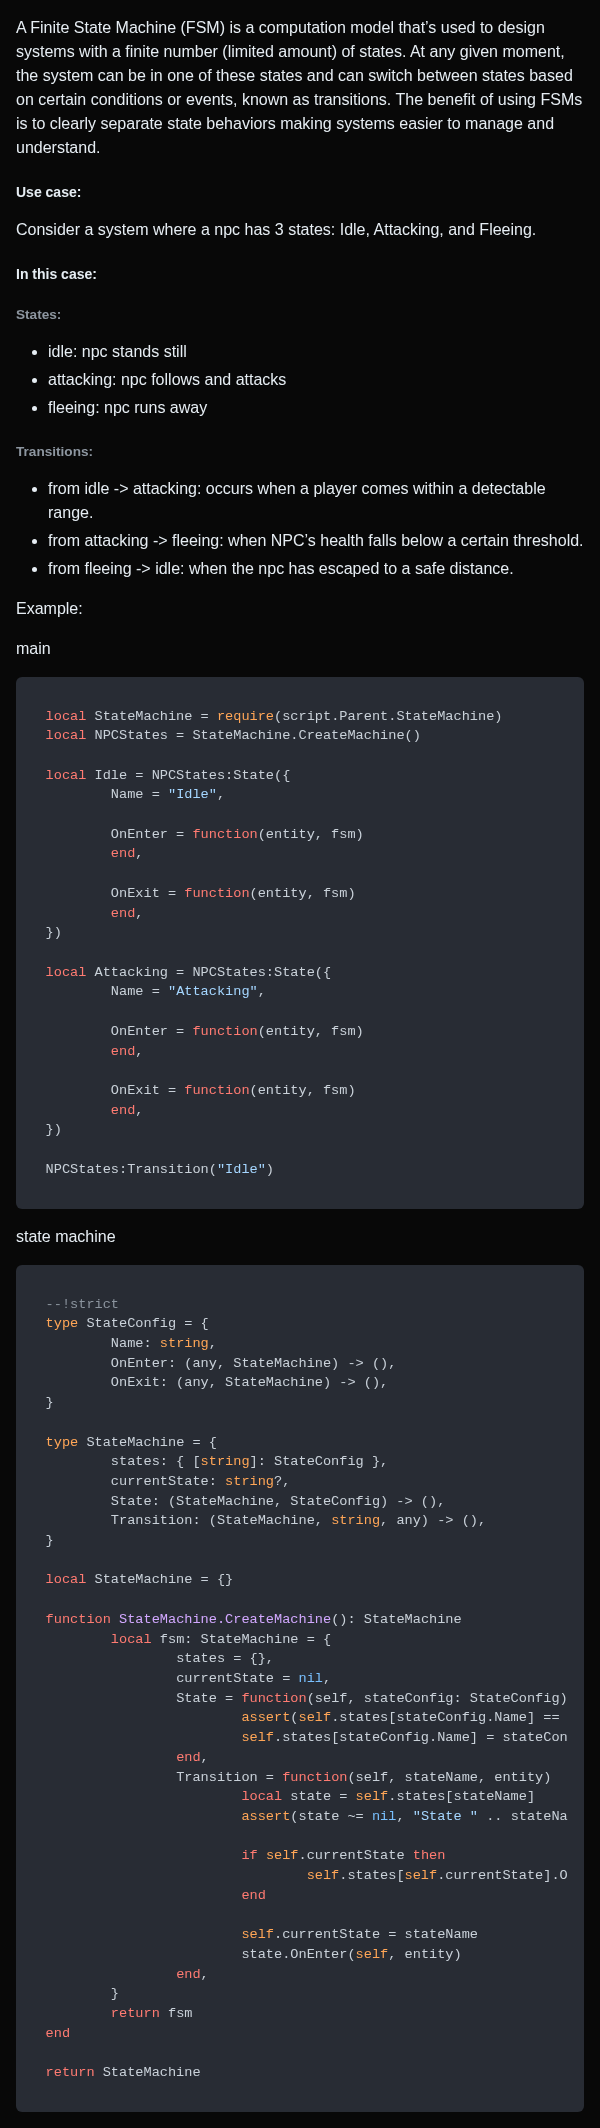
Task: Click the "--!strict" comment line
Action: pos(82,1304)
